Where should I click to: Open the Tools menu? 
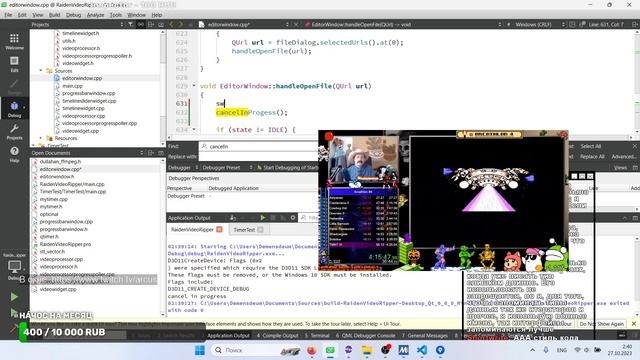click(116, 15)
